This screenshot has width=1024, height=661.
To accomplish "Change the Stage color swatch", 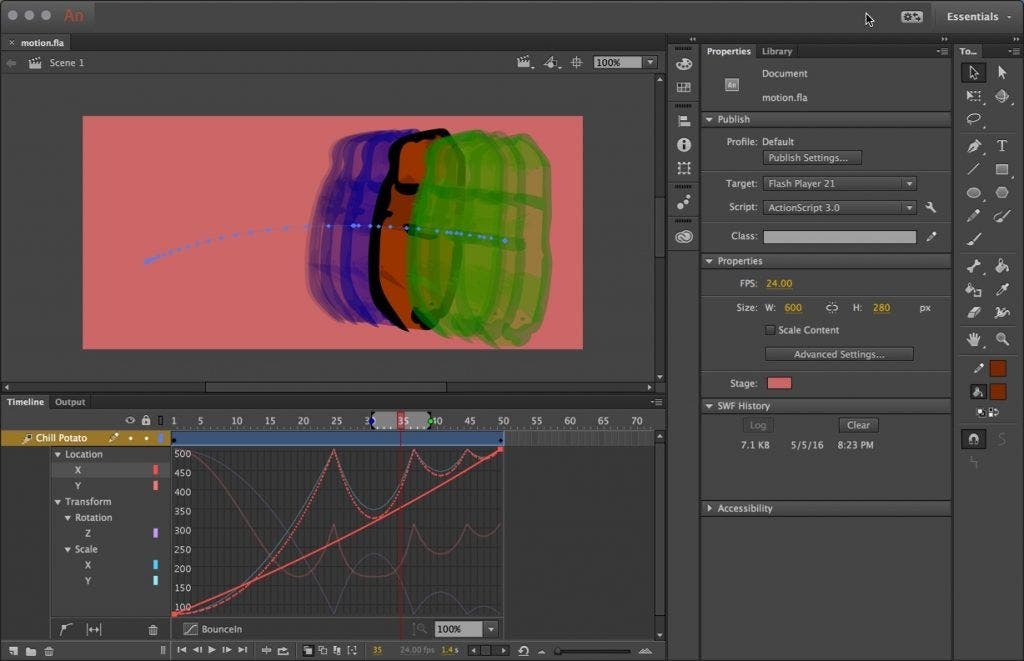I will (x=779, y=383).
